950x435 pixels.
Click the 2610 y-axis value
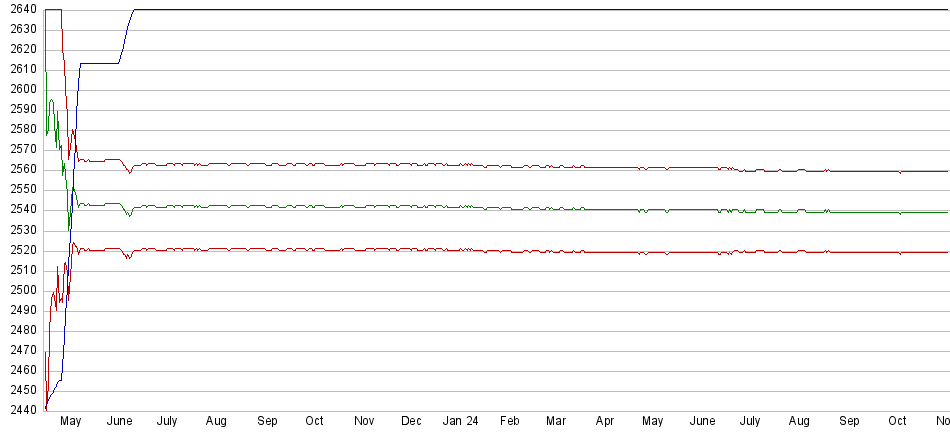(x=23, y=69)
